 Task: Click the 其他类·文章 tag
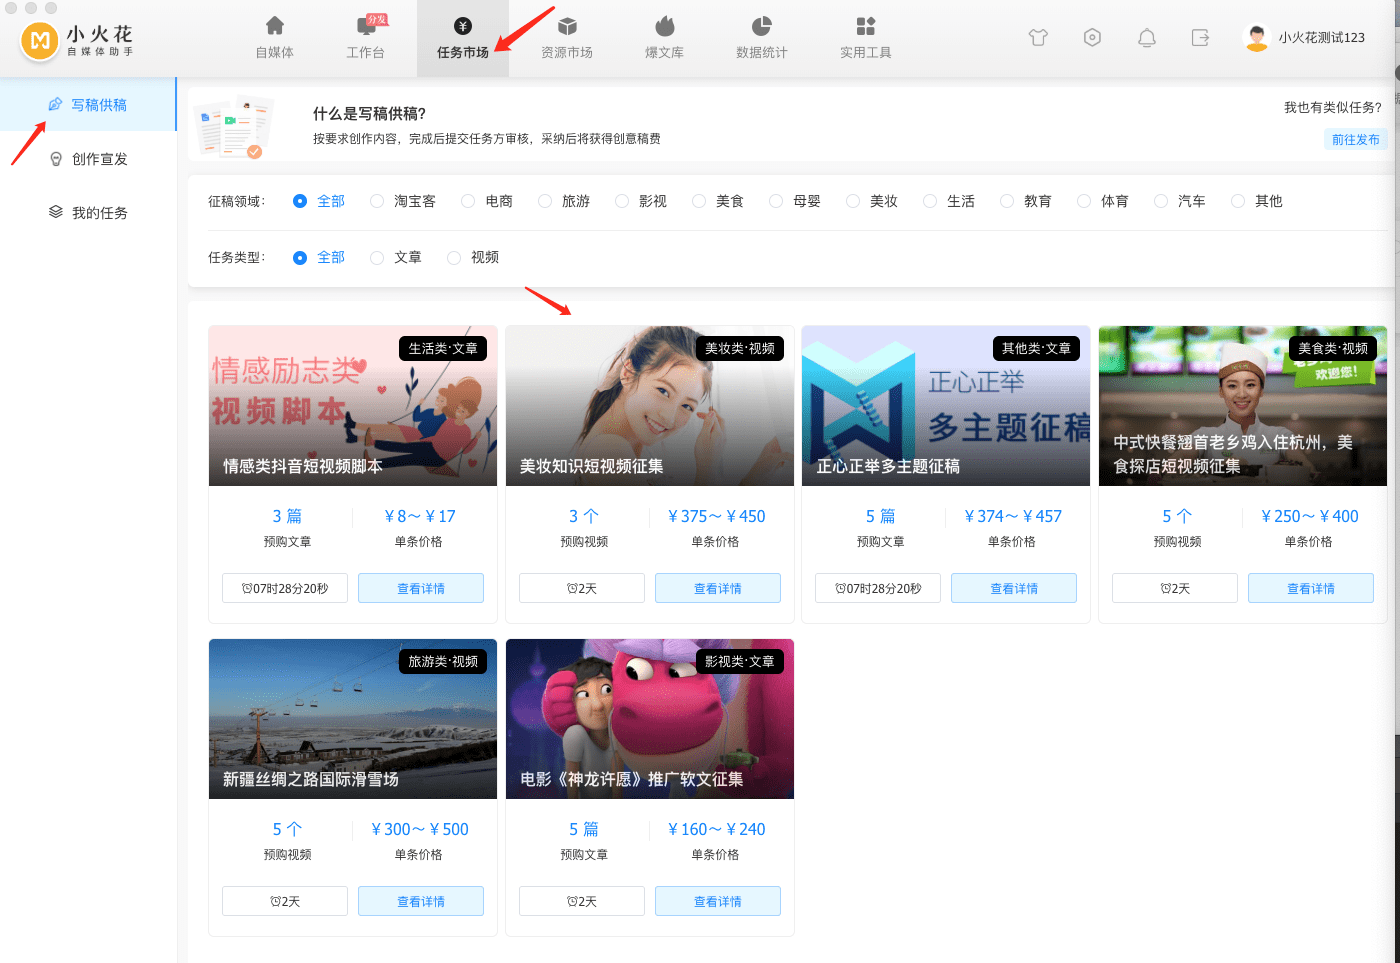tap(1036, 348)
